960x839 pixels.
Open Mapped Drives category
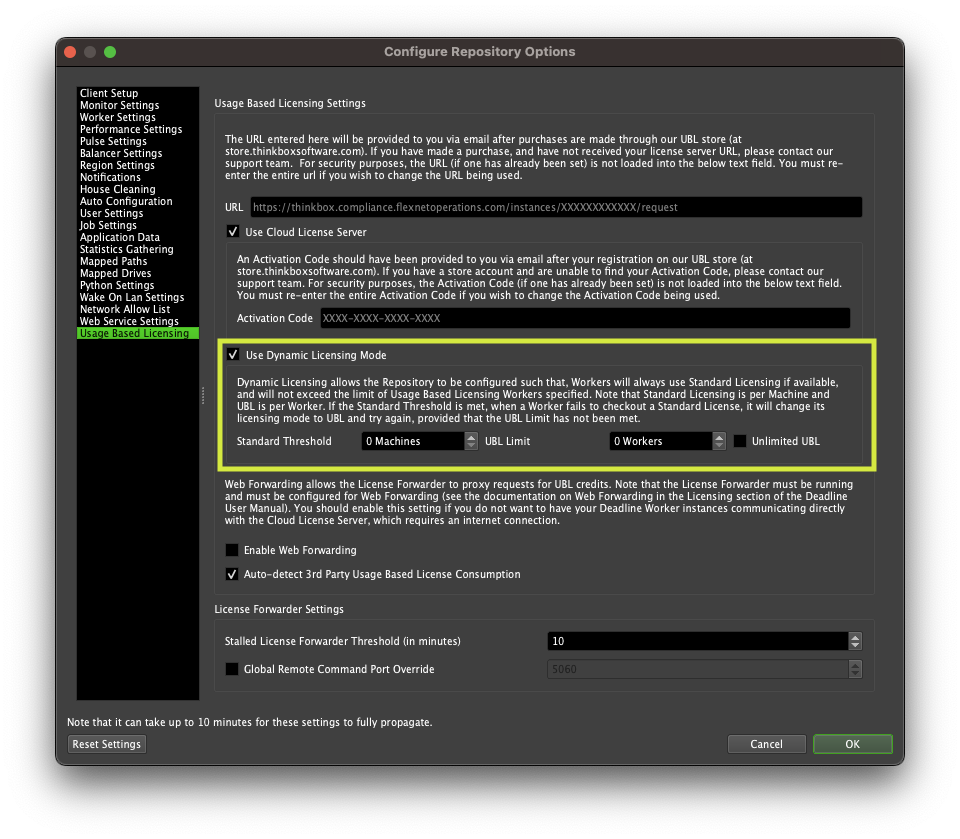click(x=115, y=273)
